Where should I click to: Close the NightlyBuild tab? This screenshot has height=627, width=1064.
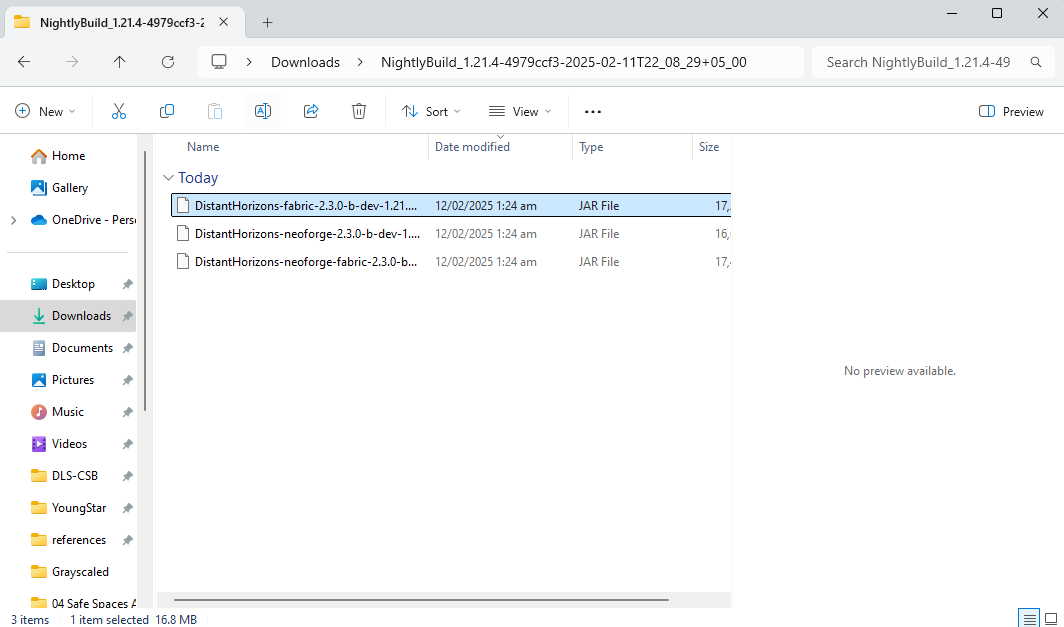pyautogui.click(x=223, y=22)
